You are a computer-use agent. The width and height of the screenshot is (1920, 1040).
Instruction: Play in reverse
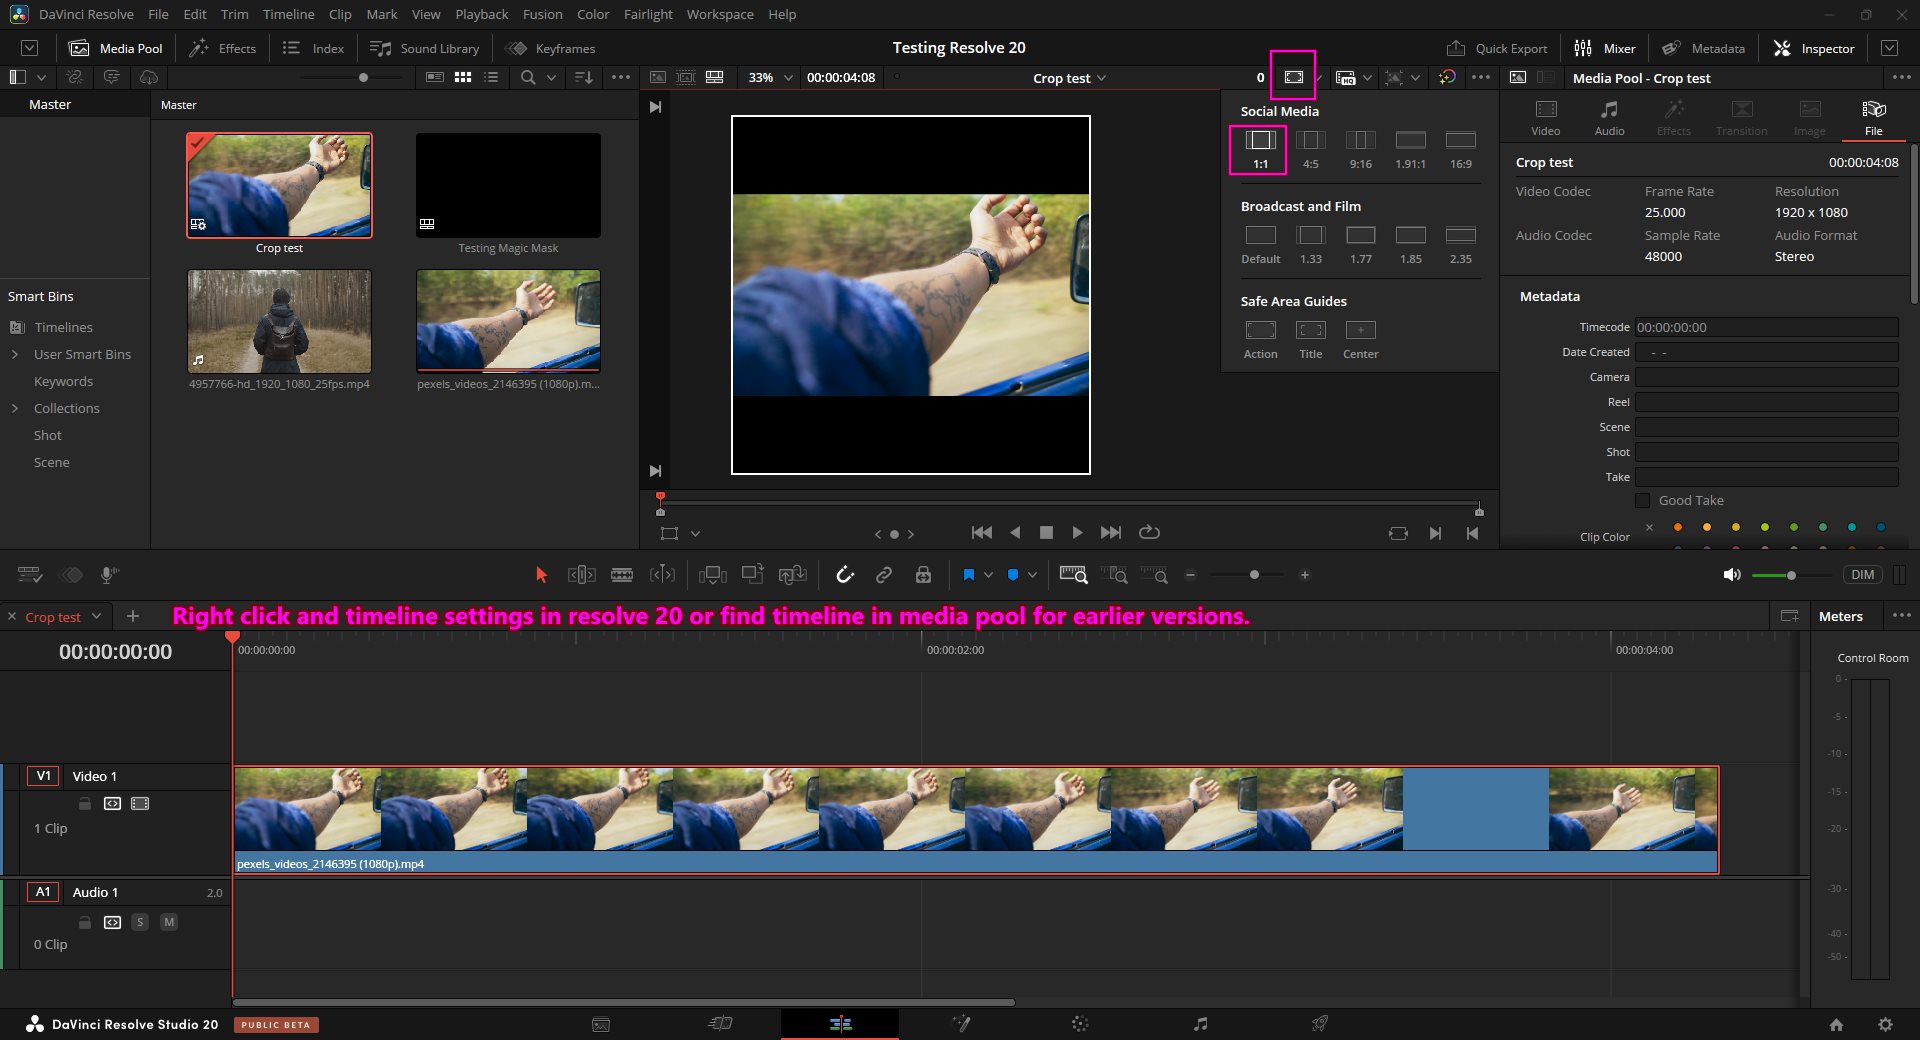pos(1015,533)
